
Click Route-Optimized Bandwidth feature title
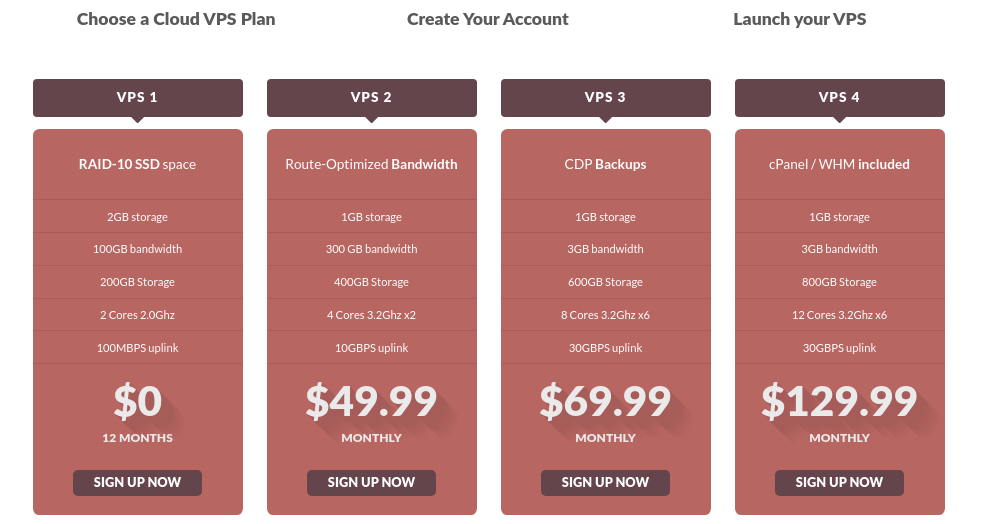(372, 164)
